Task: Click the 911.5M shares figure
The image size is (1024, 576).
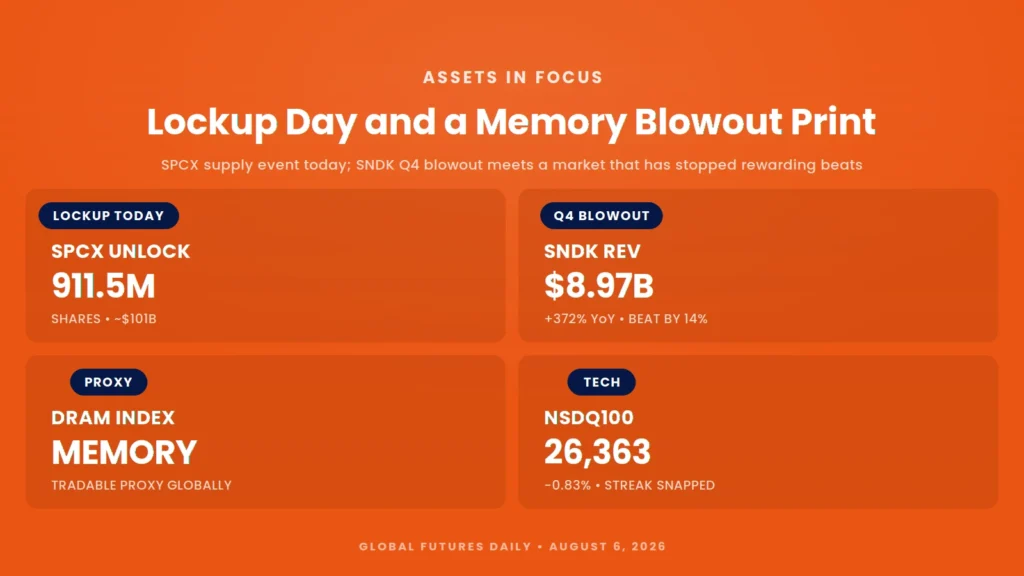Action: tap(103, 286)
